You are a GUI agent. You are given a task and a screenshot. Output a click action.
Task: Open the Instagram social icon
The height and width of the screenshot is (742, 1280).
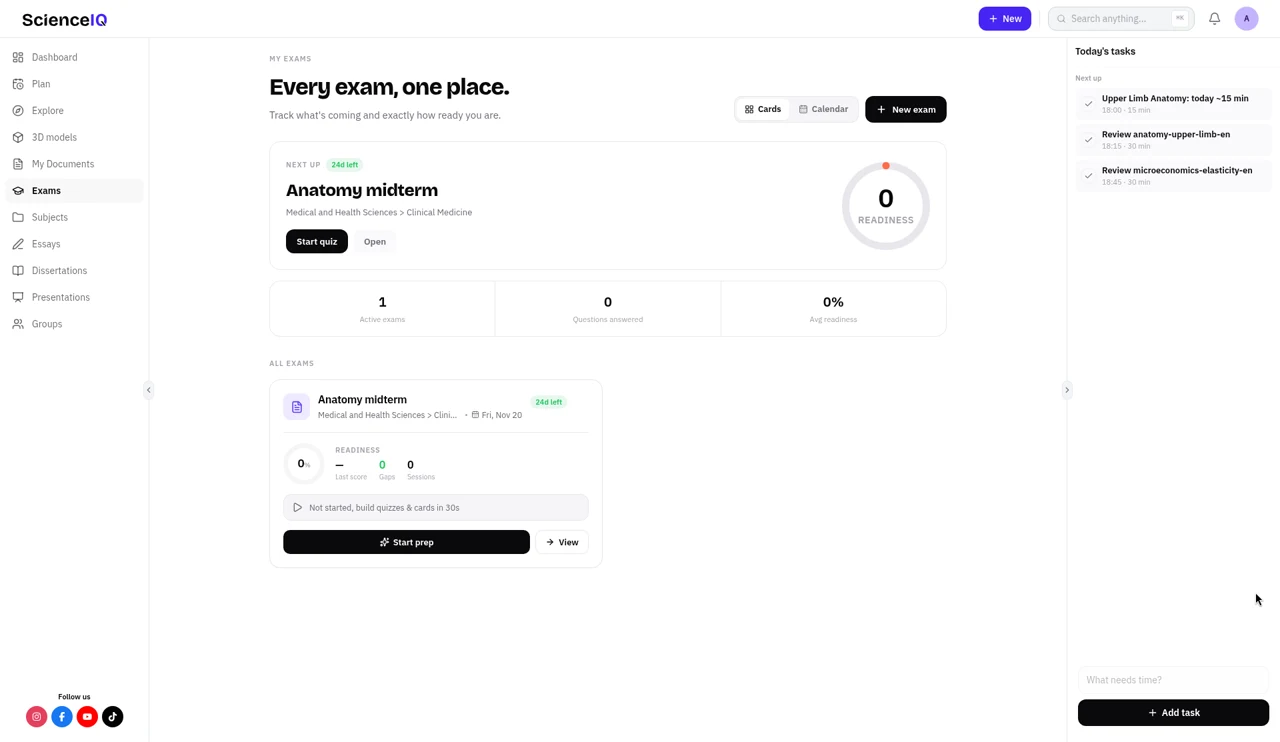pyautogui.click(x=37, y=717)
